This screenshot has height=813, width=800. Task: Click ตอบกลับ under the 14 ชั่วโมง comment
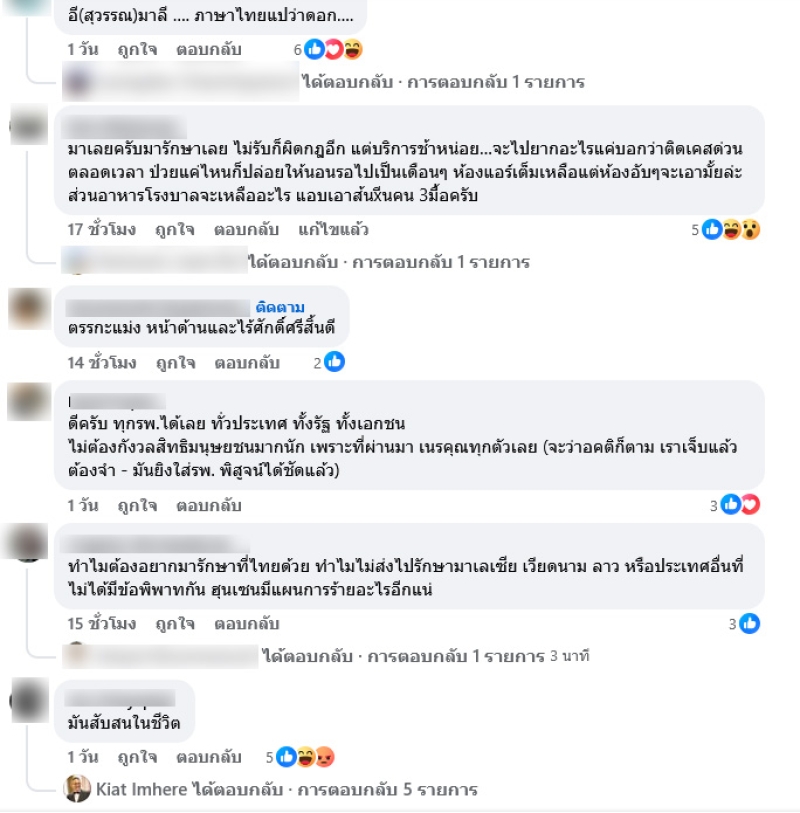point(247,362)
